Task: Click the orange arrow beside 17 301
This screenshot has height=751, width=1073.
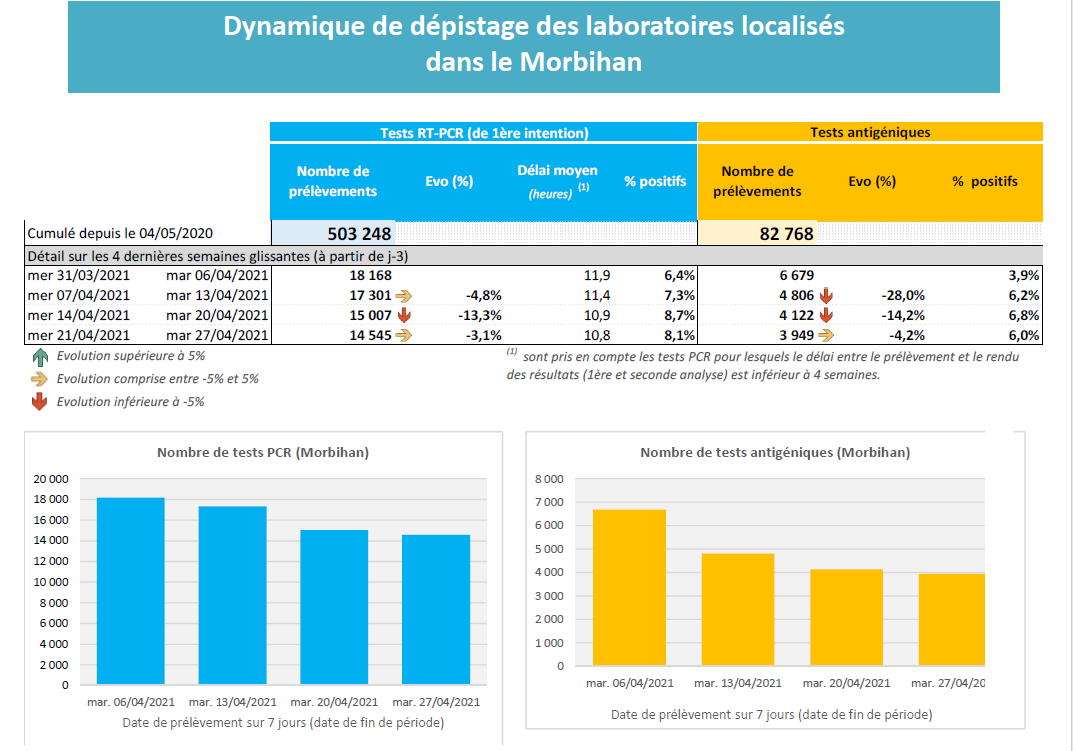Action: (404, 296)
